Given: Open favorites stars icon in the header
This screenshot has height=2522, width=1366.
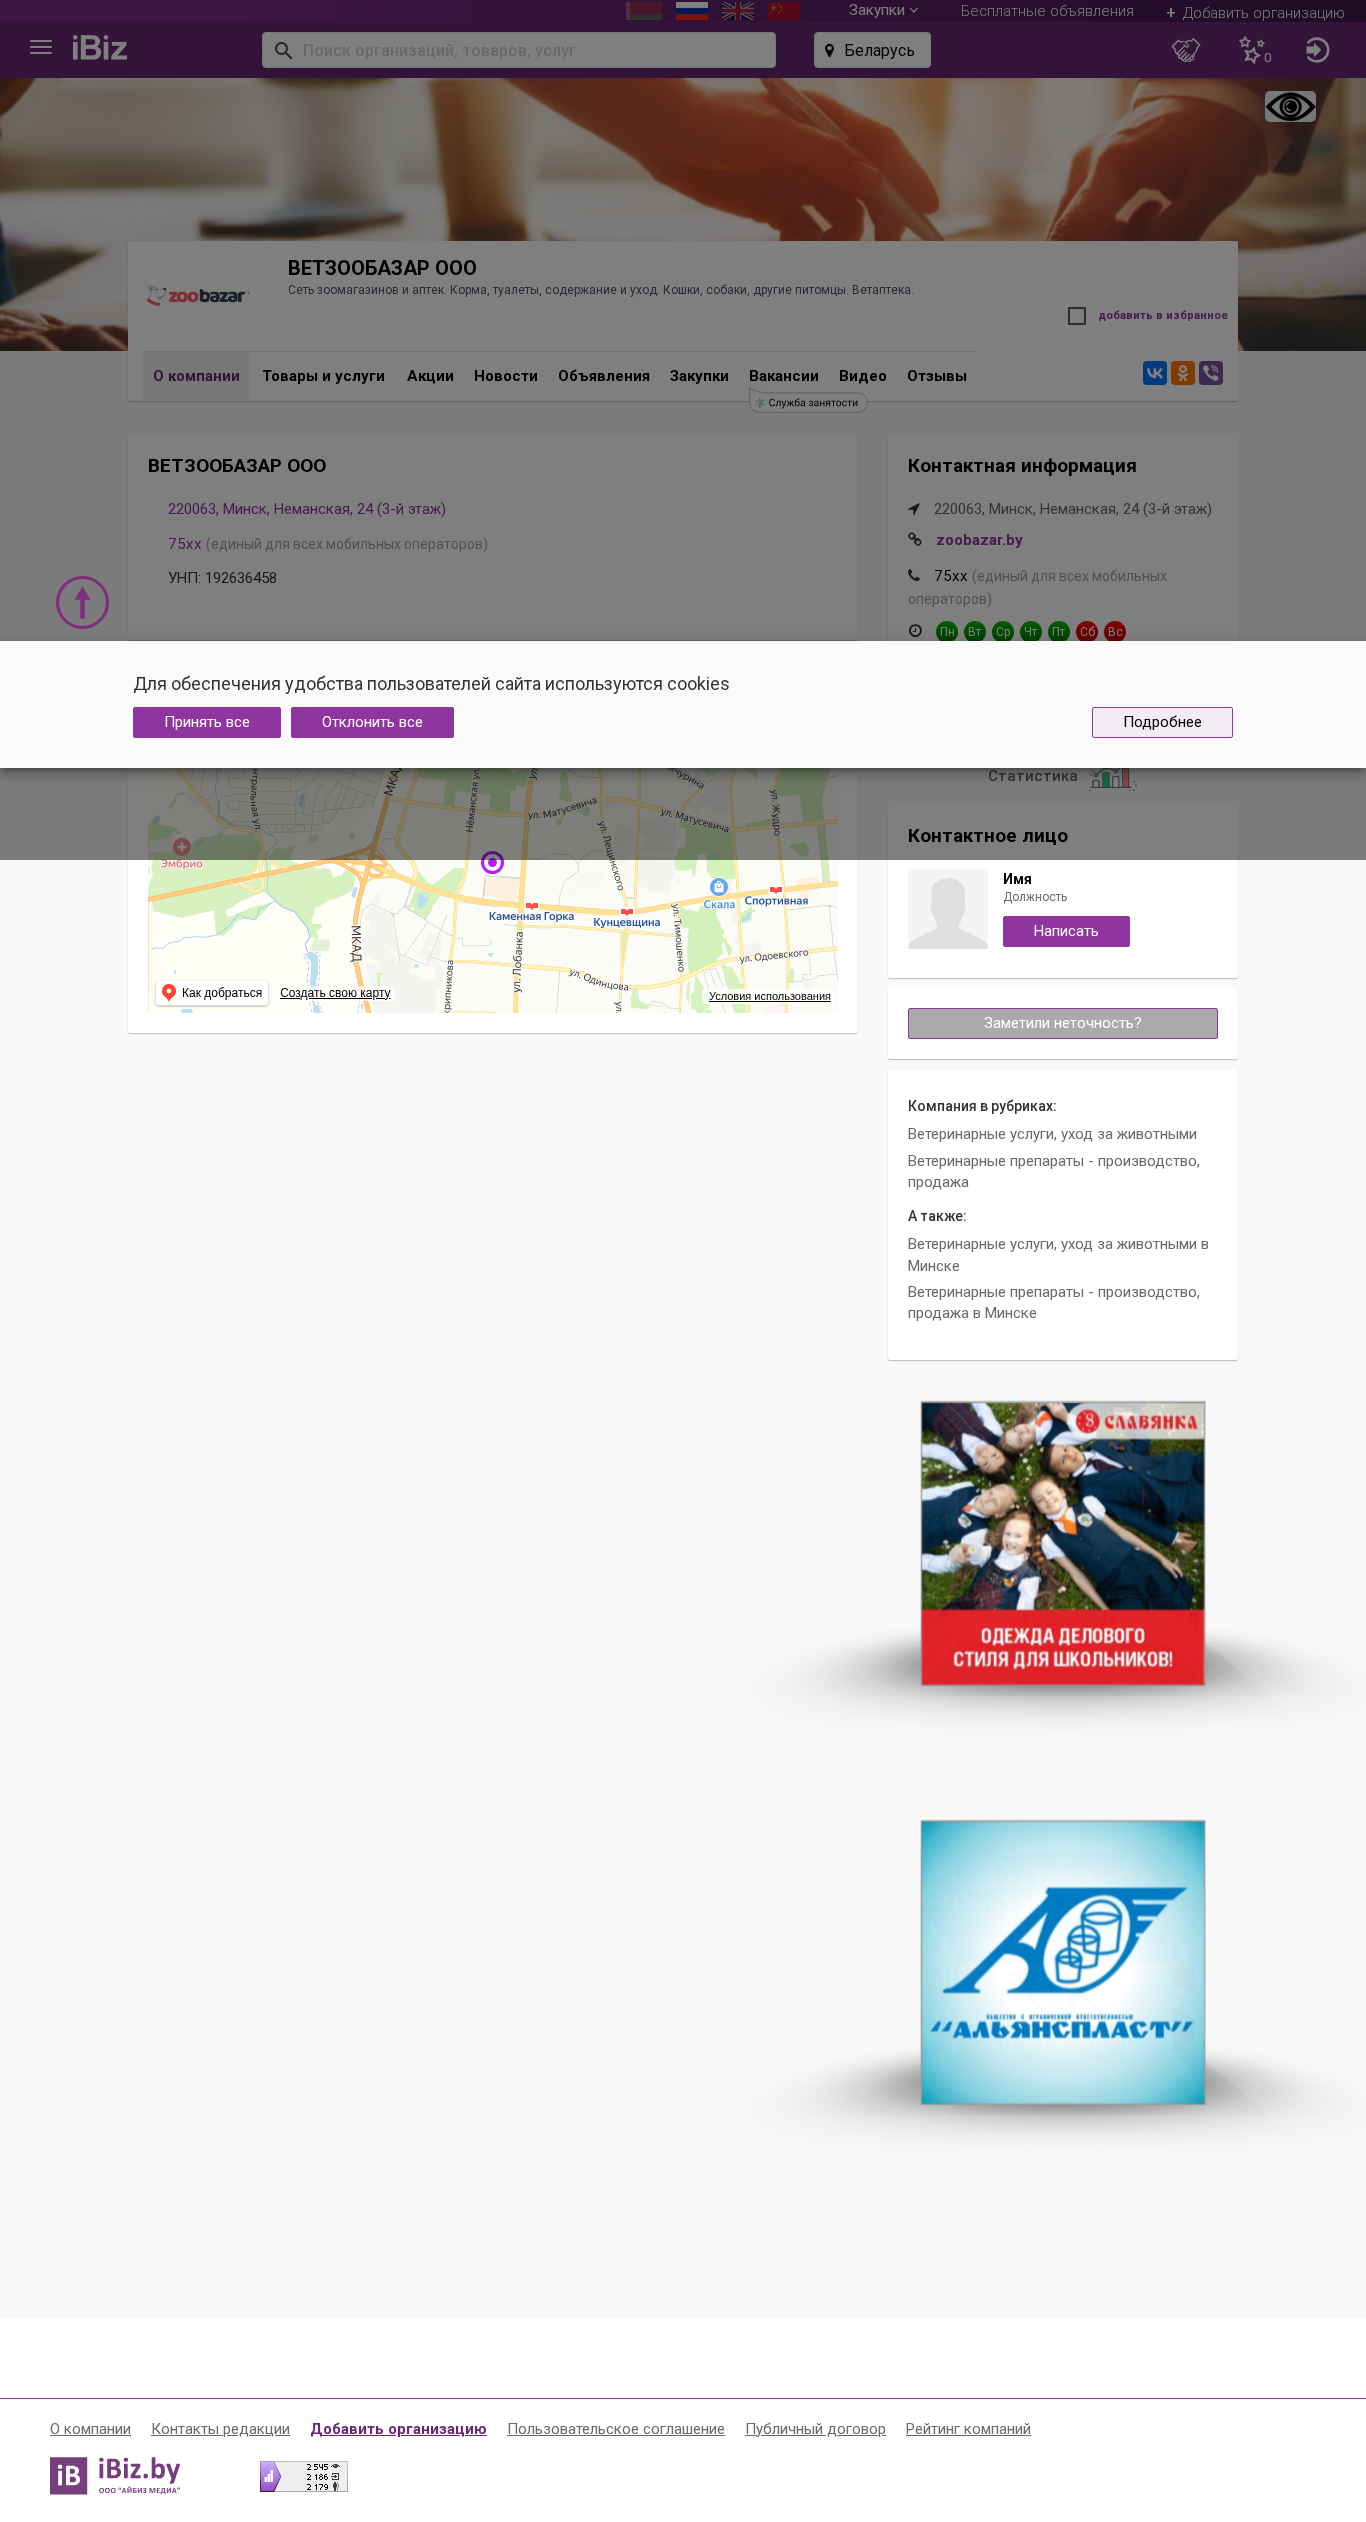Looking at the screenshot, I should [1254, 50].
